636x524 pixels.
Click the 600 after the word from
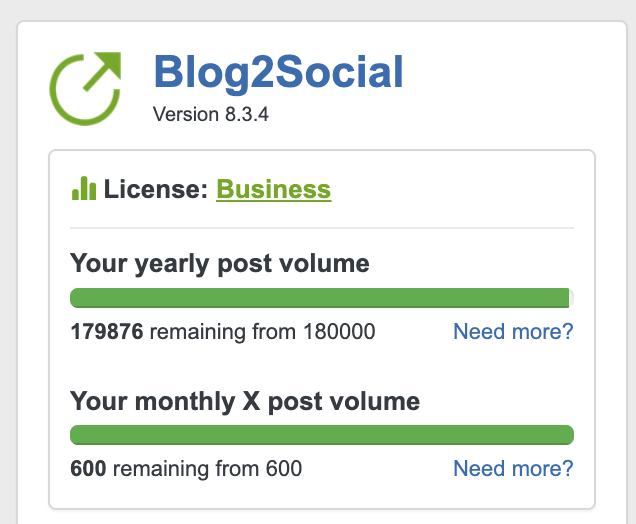[x=284, y=468]
